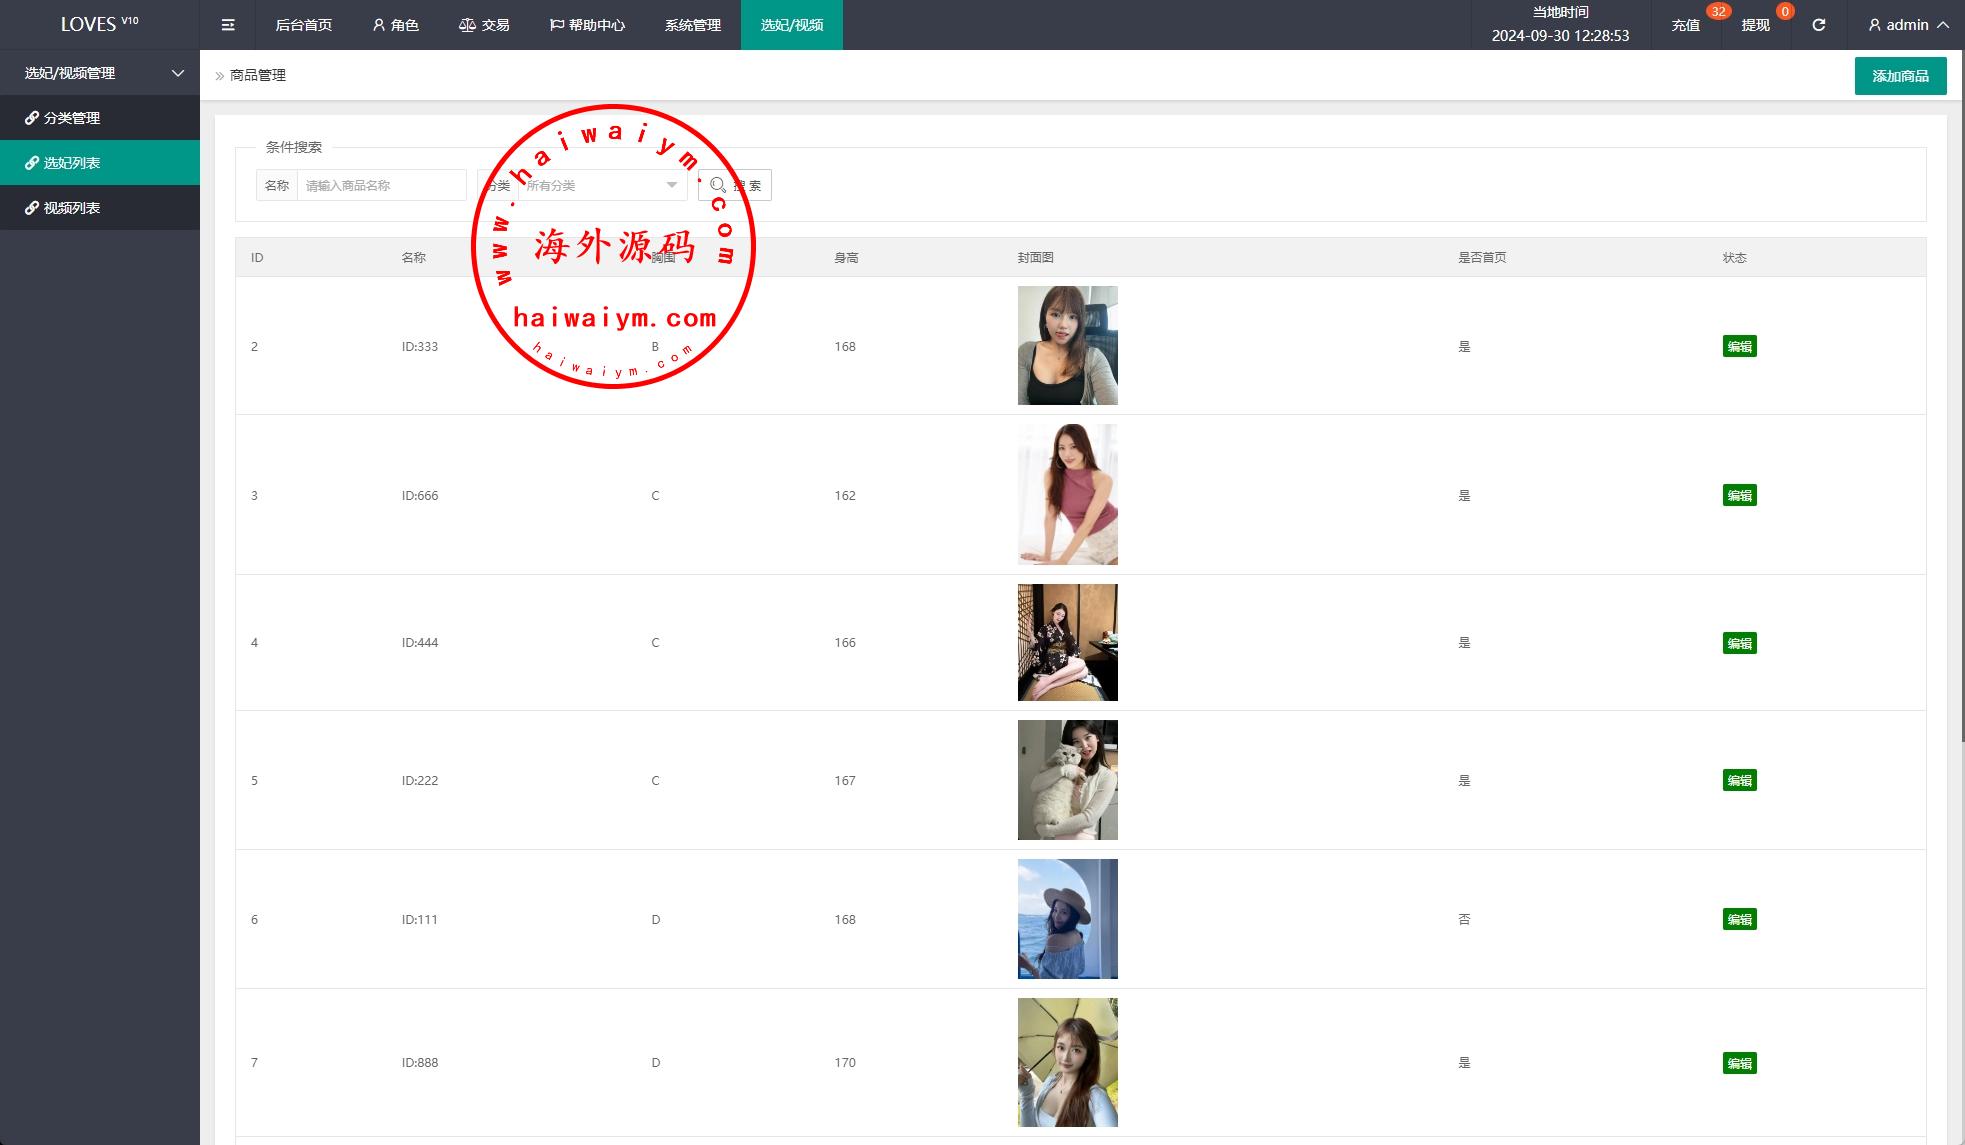This screenshot has width=1965, height=1145.
Task: Switch to 系统管理 top menu
Action: (692, 25)
